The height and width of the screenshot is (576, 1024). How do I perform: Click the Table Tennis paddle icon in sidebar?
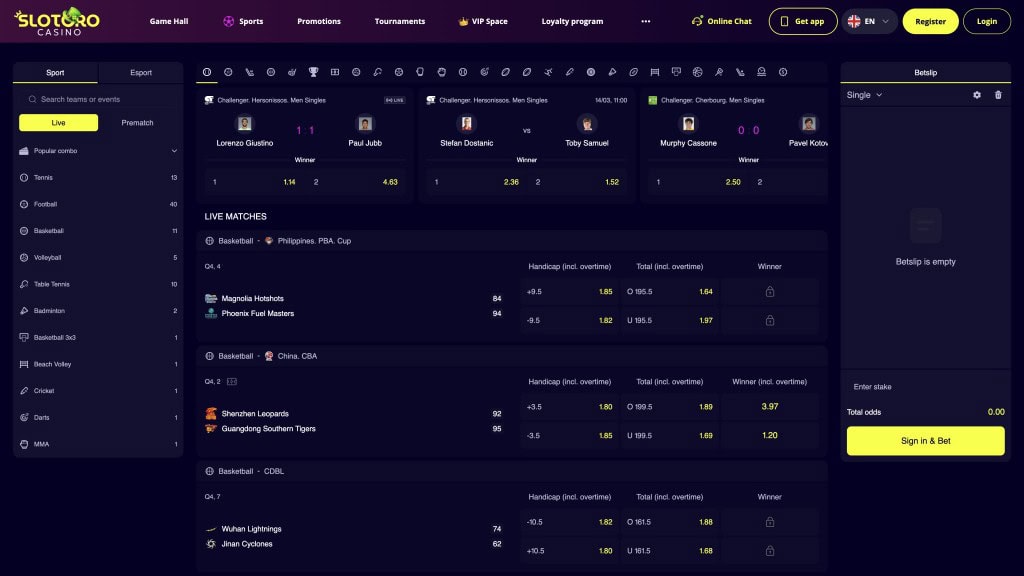24,284
